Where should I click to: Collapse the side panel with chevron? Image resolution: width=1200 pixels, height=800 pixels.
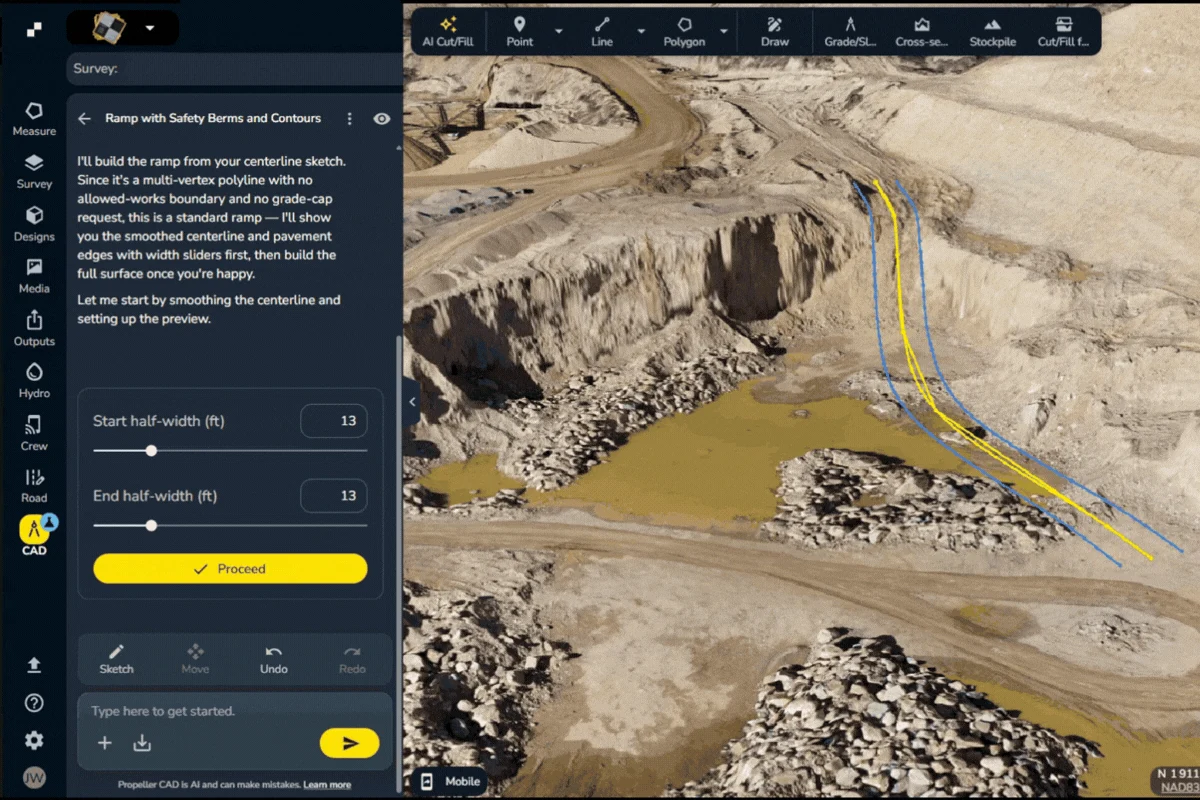[x=412, y=402]
